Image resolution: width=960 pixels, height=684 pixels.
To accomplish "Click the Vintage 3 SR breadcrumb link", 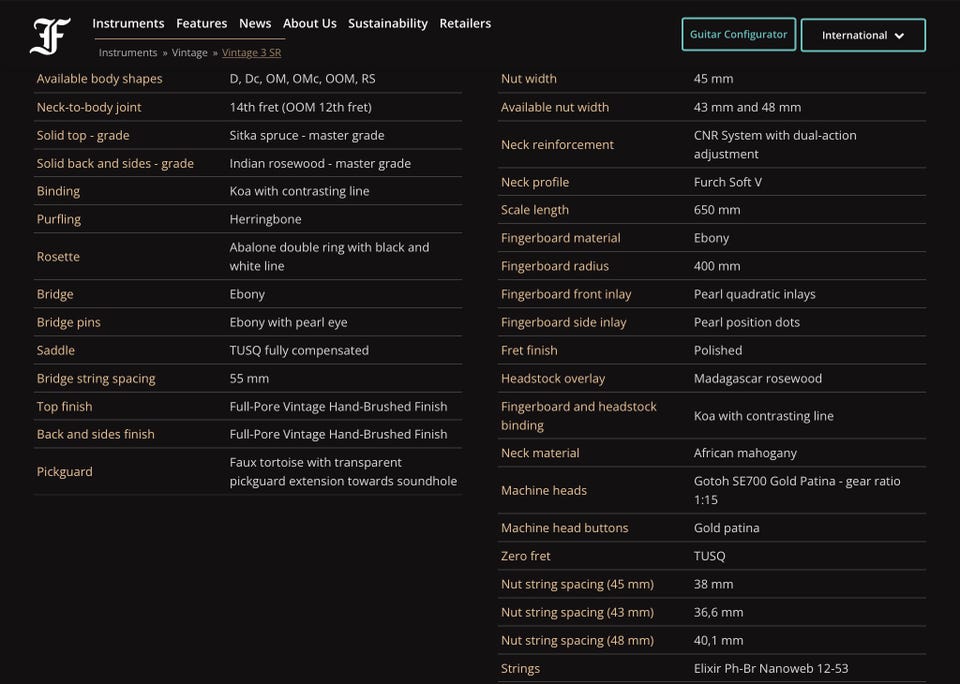I will pos(252,53).
